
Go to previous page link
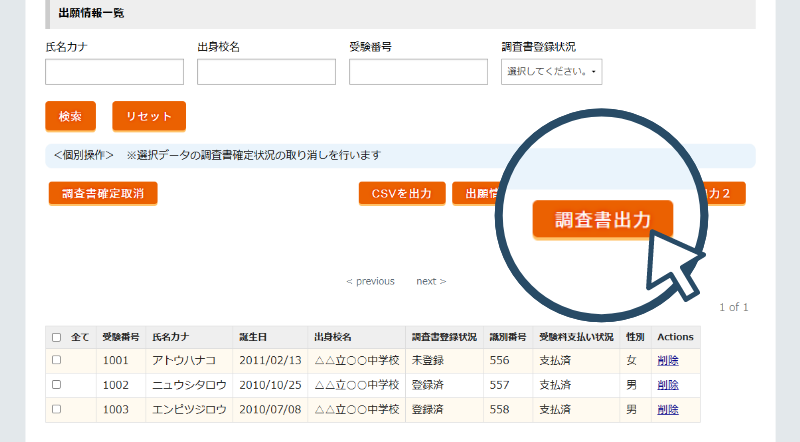370,281
